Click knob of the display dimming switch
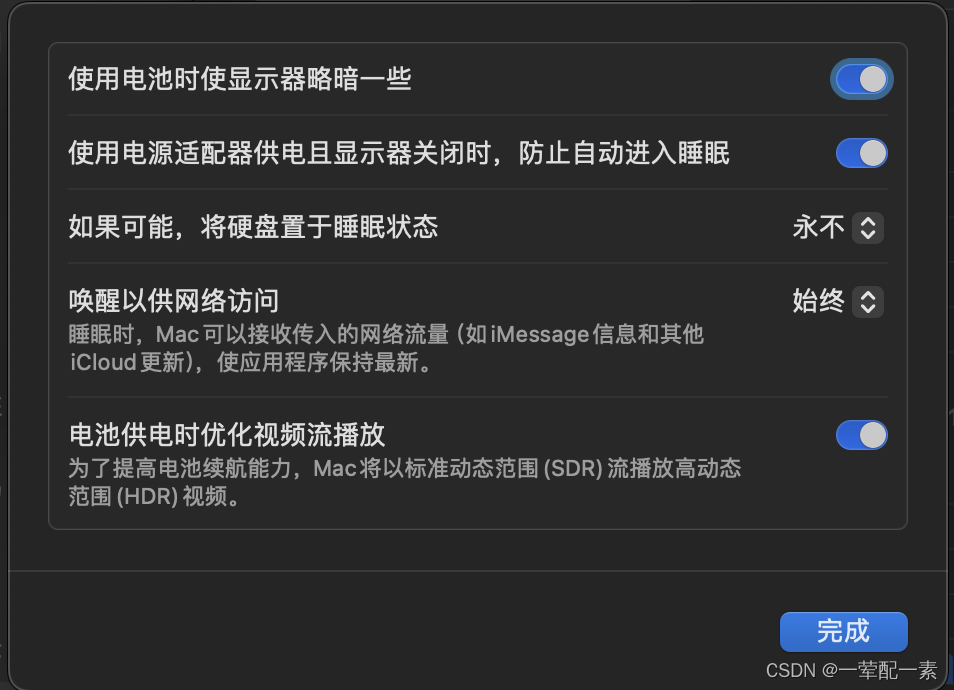954x690 pixels. pyautogui.click(x=874, y=79)
